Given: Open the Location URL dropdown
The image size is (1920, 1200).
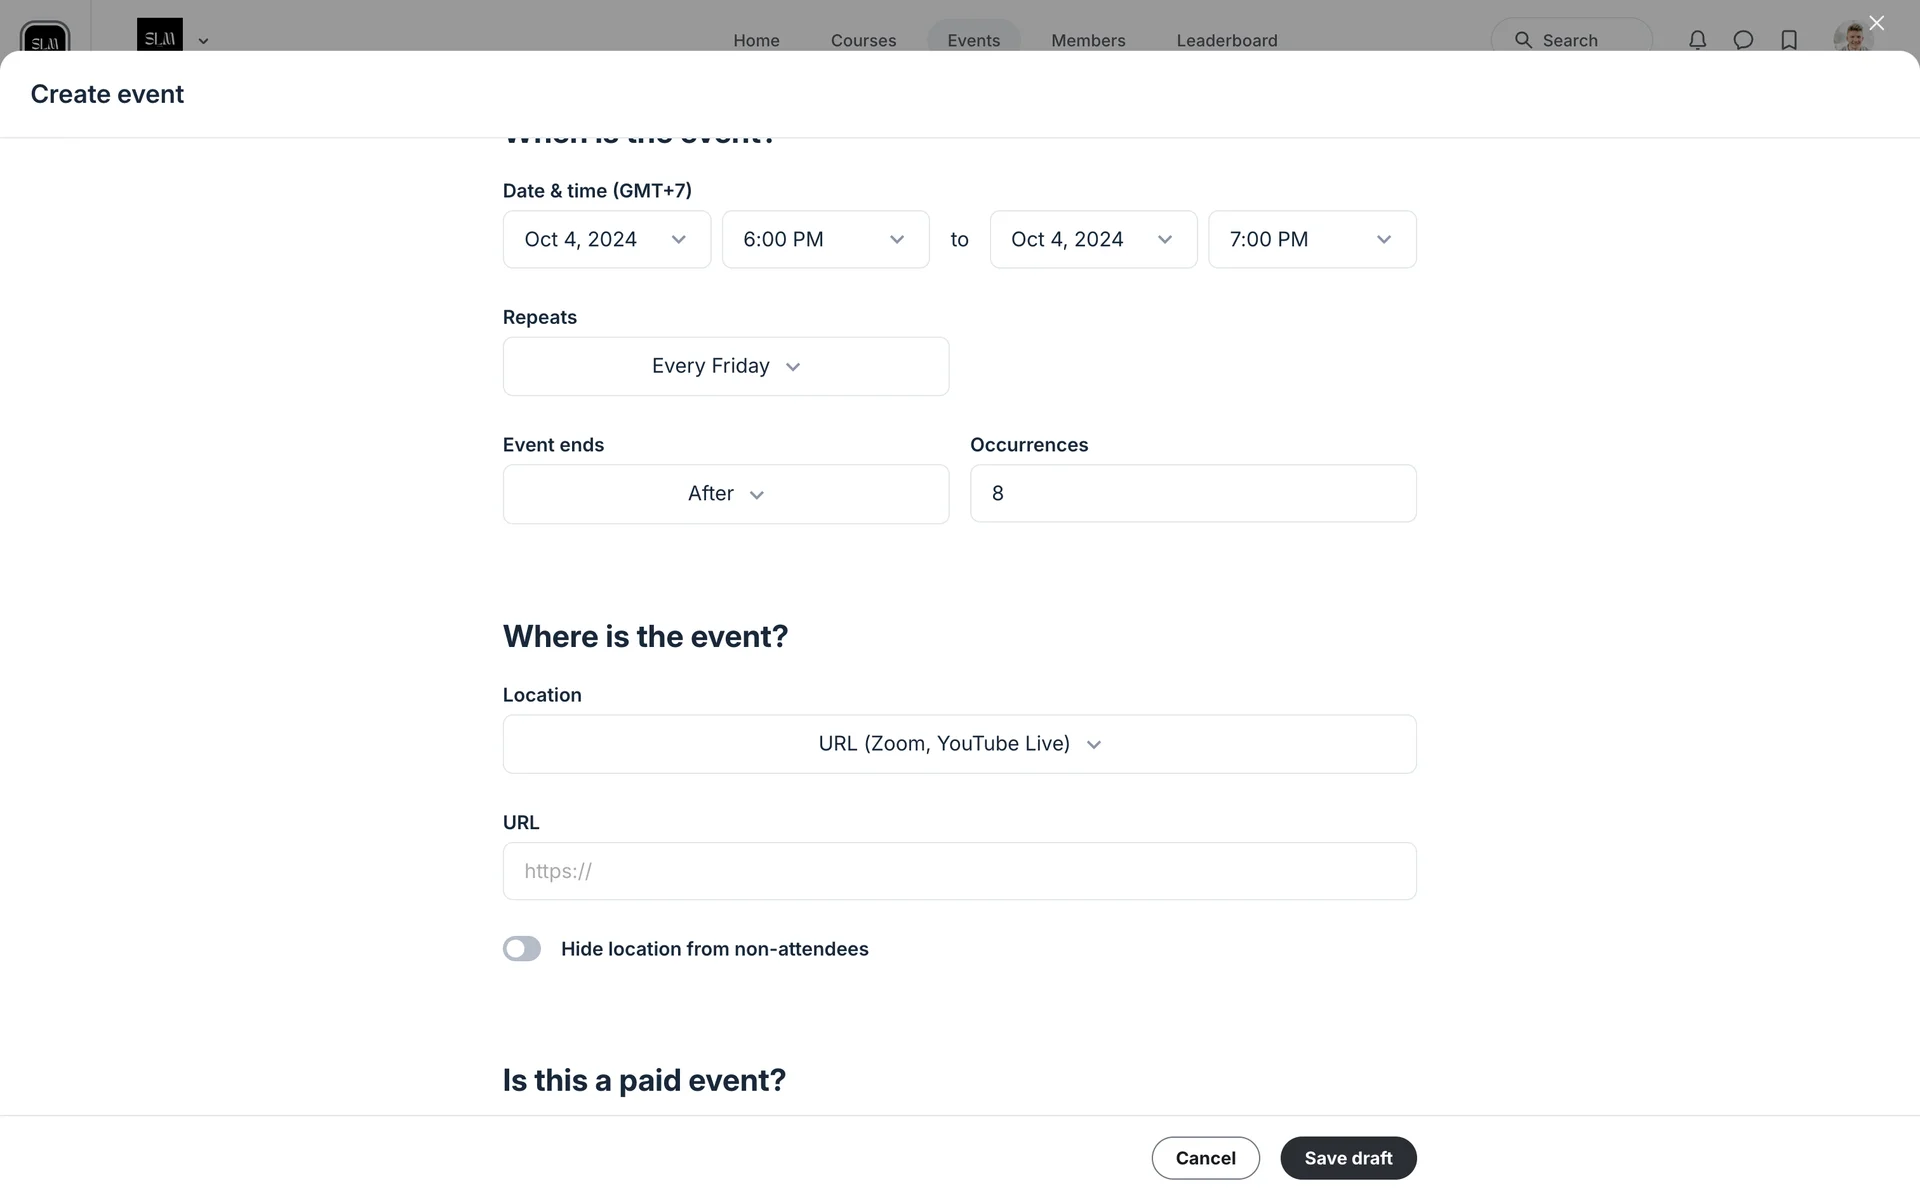Looking at the screenshot, I should point(959,744).
